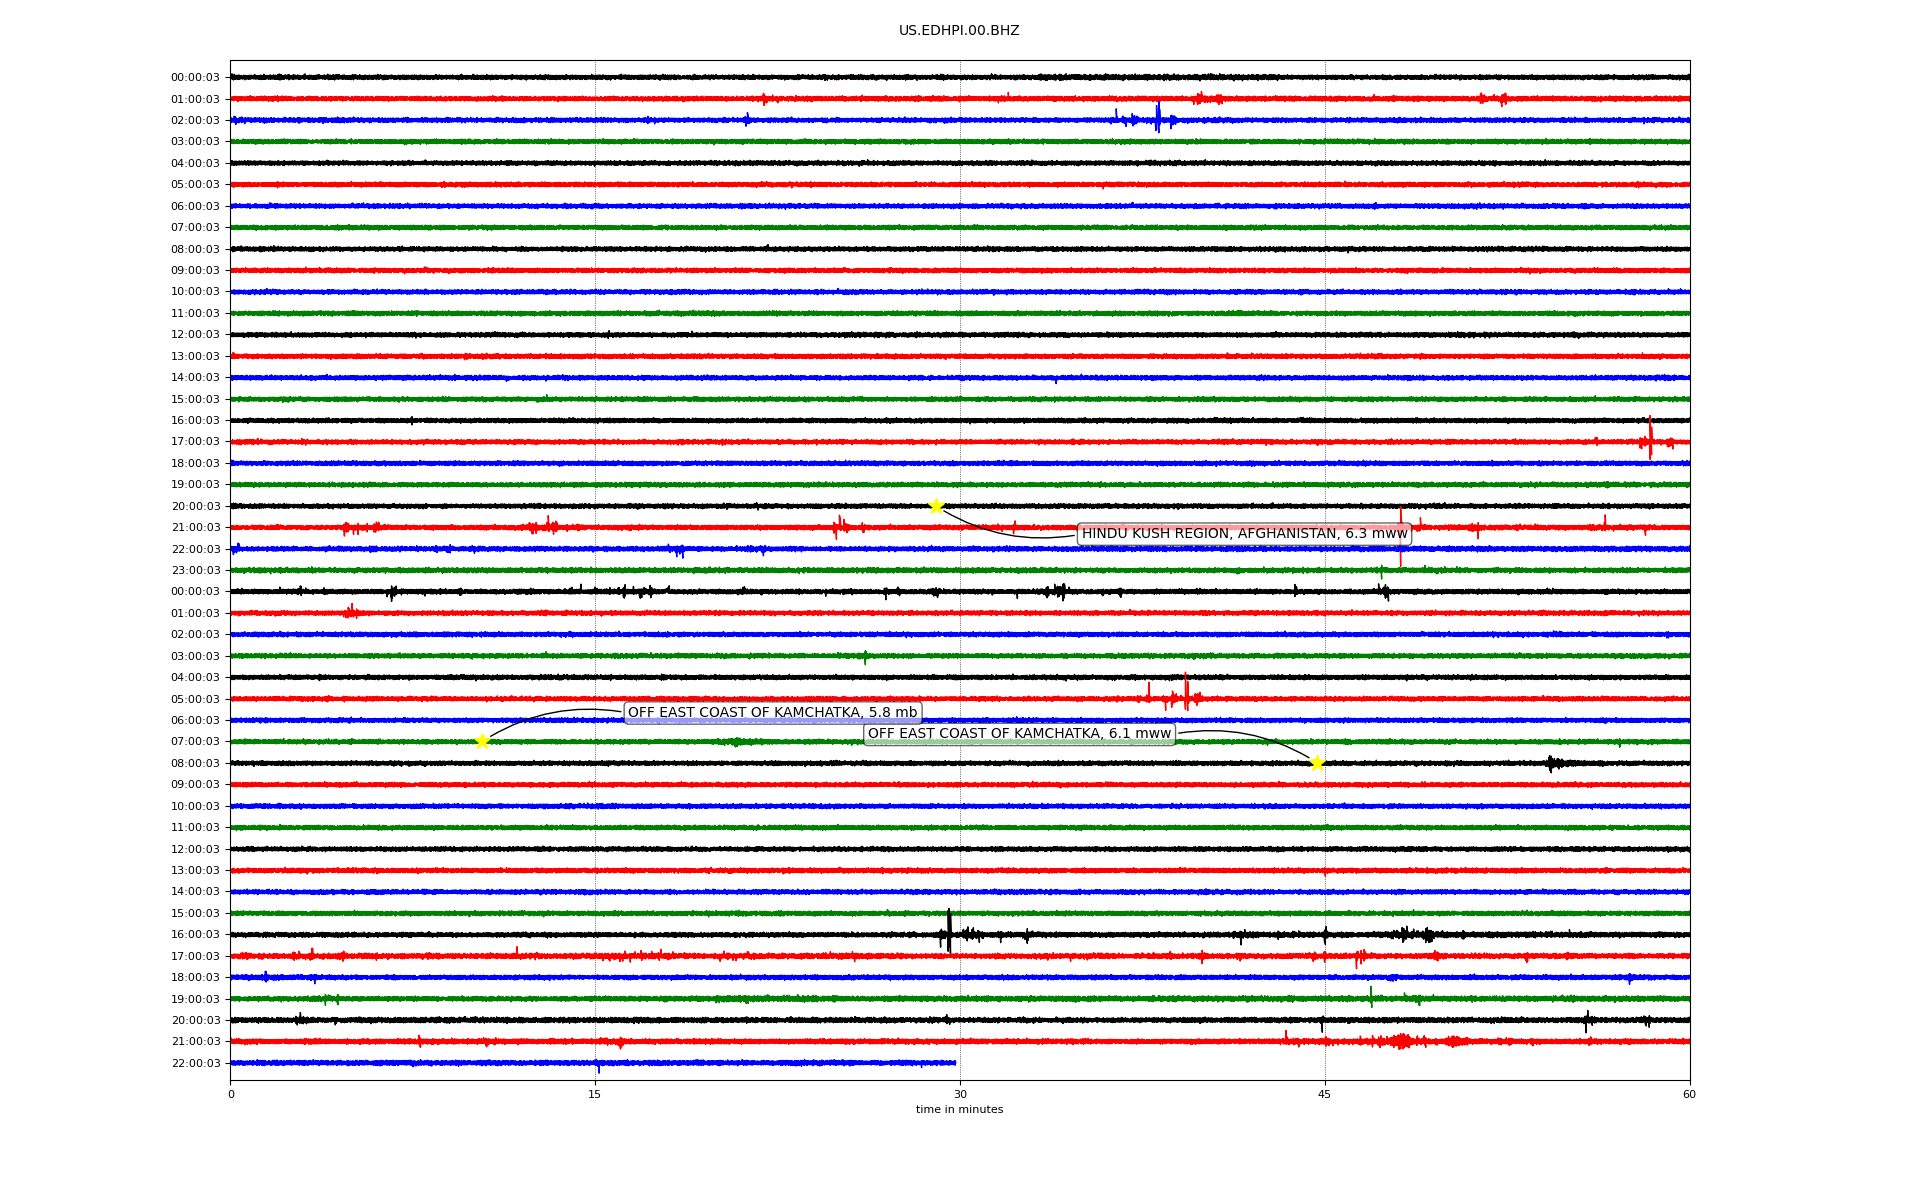
Task: Click the black arrival in second 08:00:03 trace
Action: coord(1551,764)
